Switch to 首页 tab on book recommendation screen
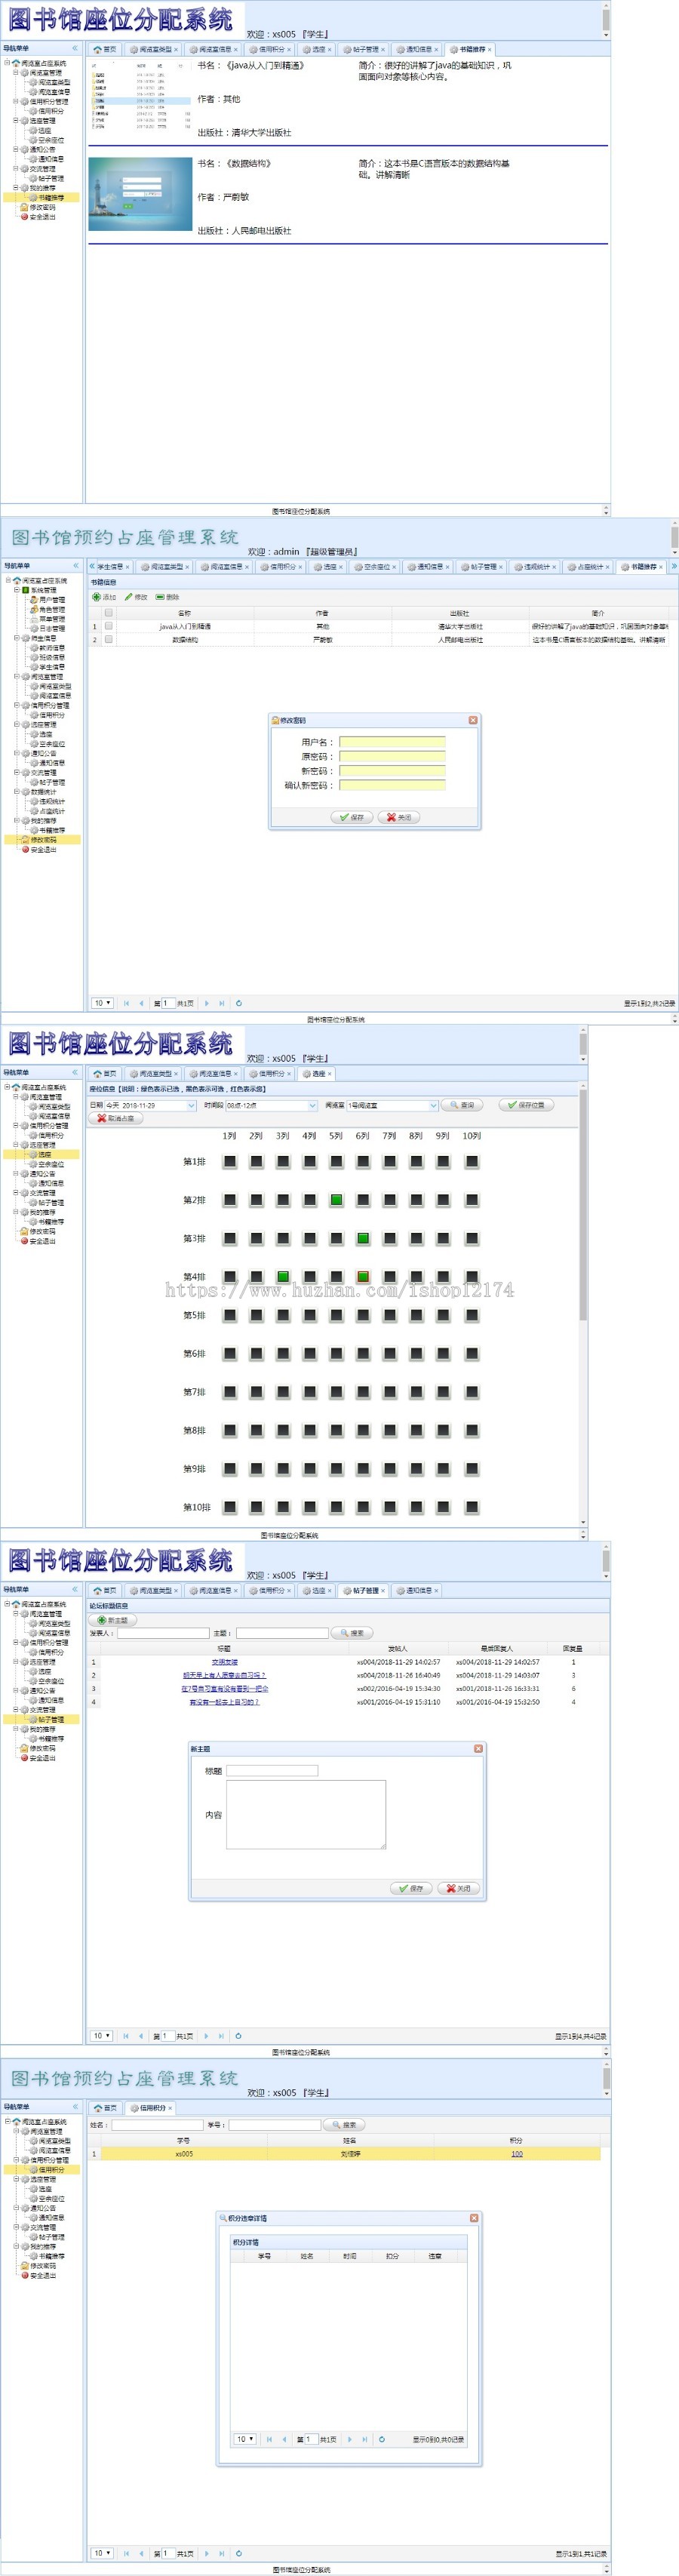679x2576 pixels. (x=105, y=49)
